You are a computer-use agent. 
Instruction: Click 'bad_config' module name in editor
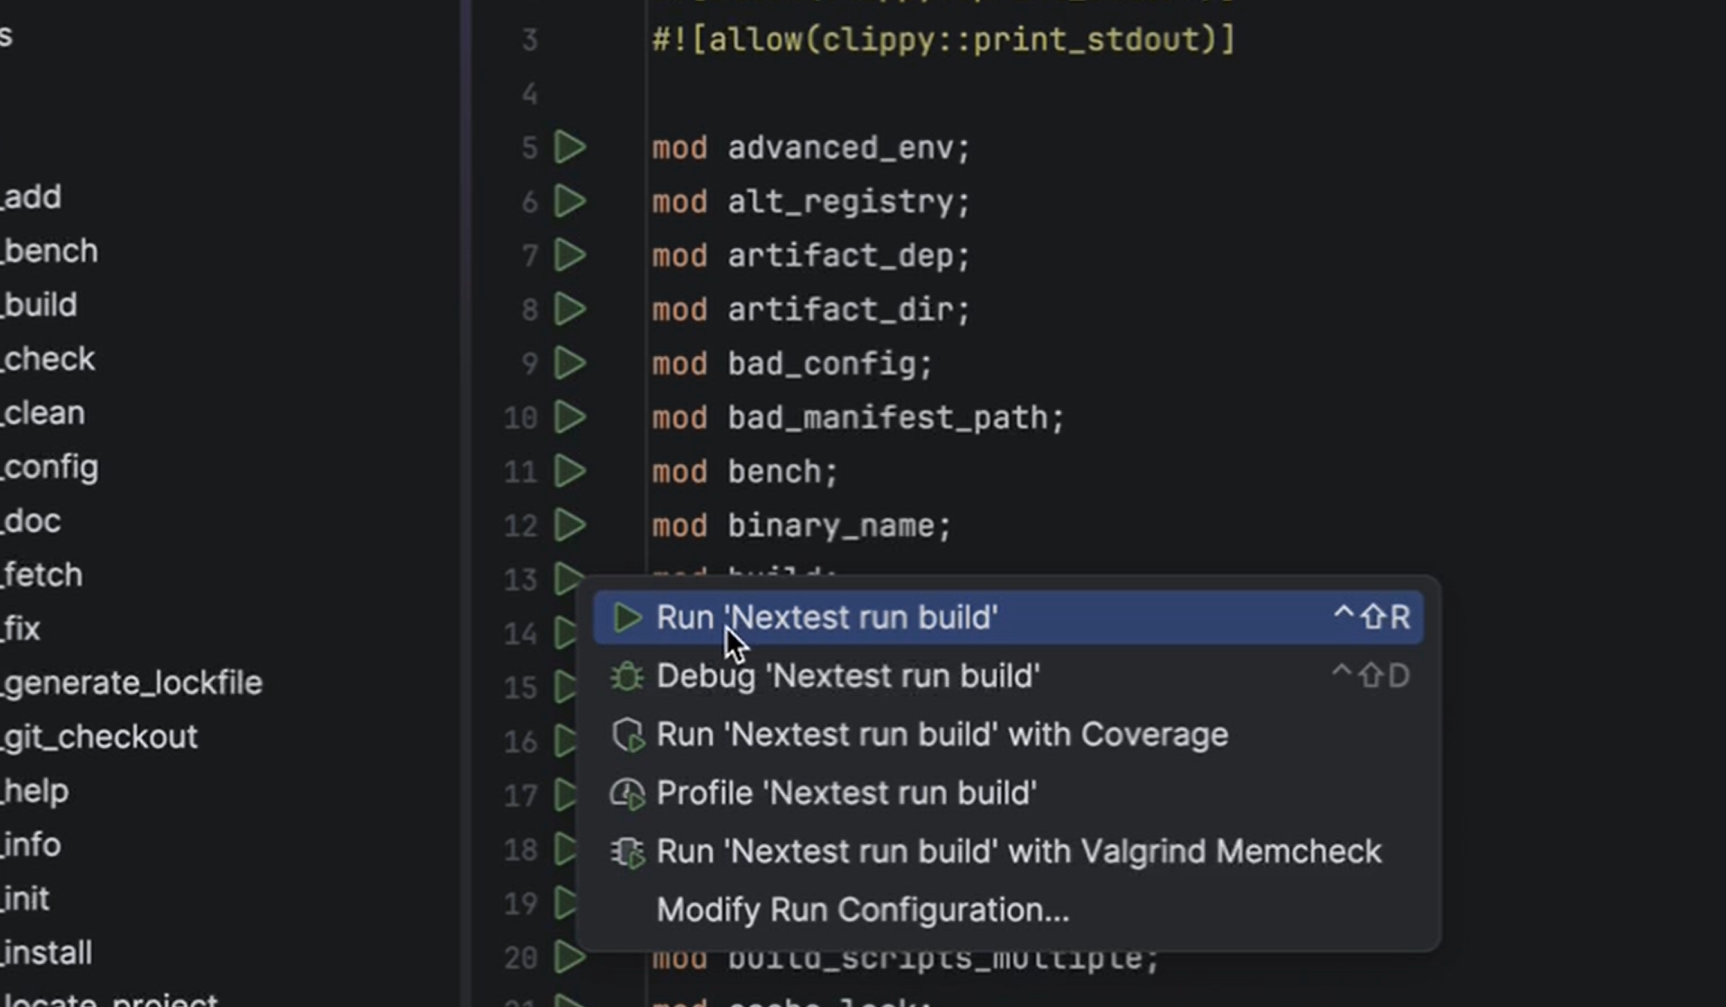821,364
